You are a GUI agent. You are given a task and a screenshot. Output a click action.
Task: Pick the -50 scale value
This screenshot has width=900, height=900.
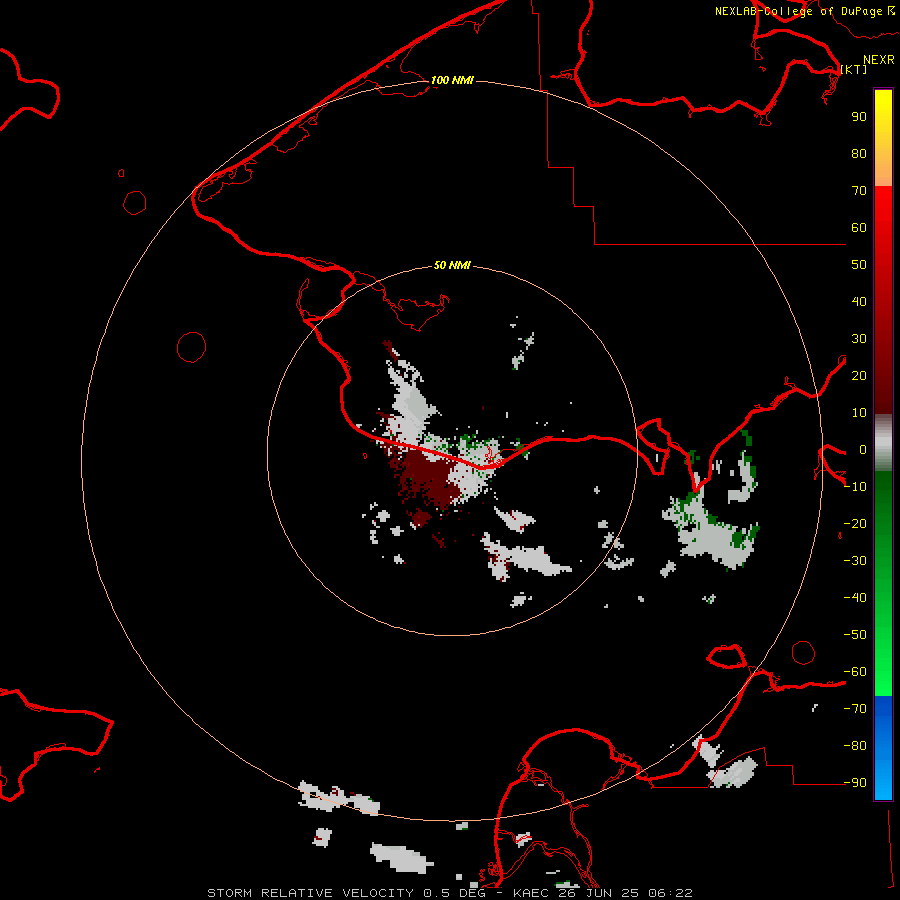tap(855, 635)
